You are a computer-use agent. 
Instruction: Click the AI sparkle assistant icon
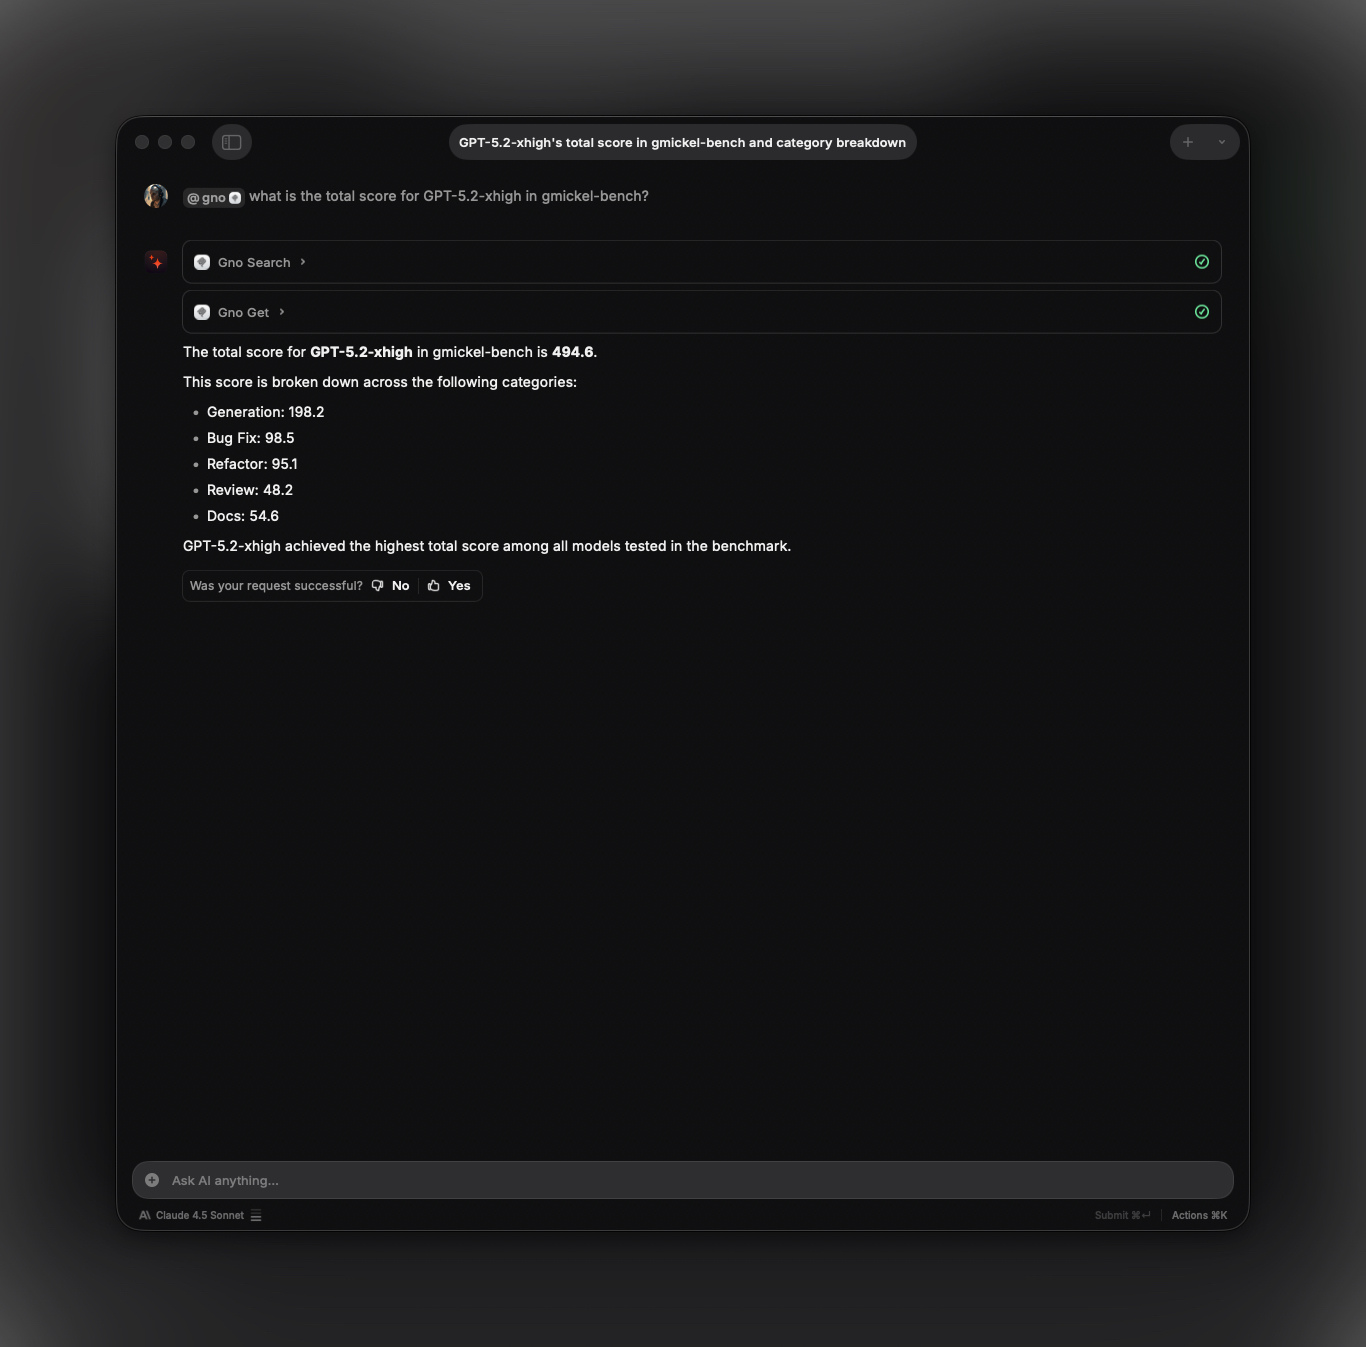click(156, 261)
